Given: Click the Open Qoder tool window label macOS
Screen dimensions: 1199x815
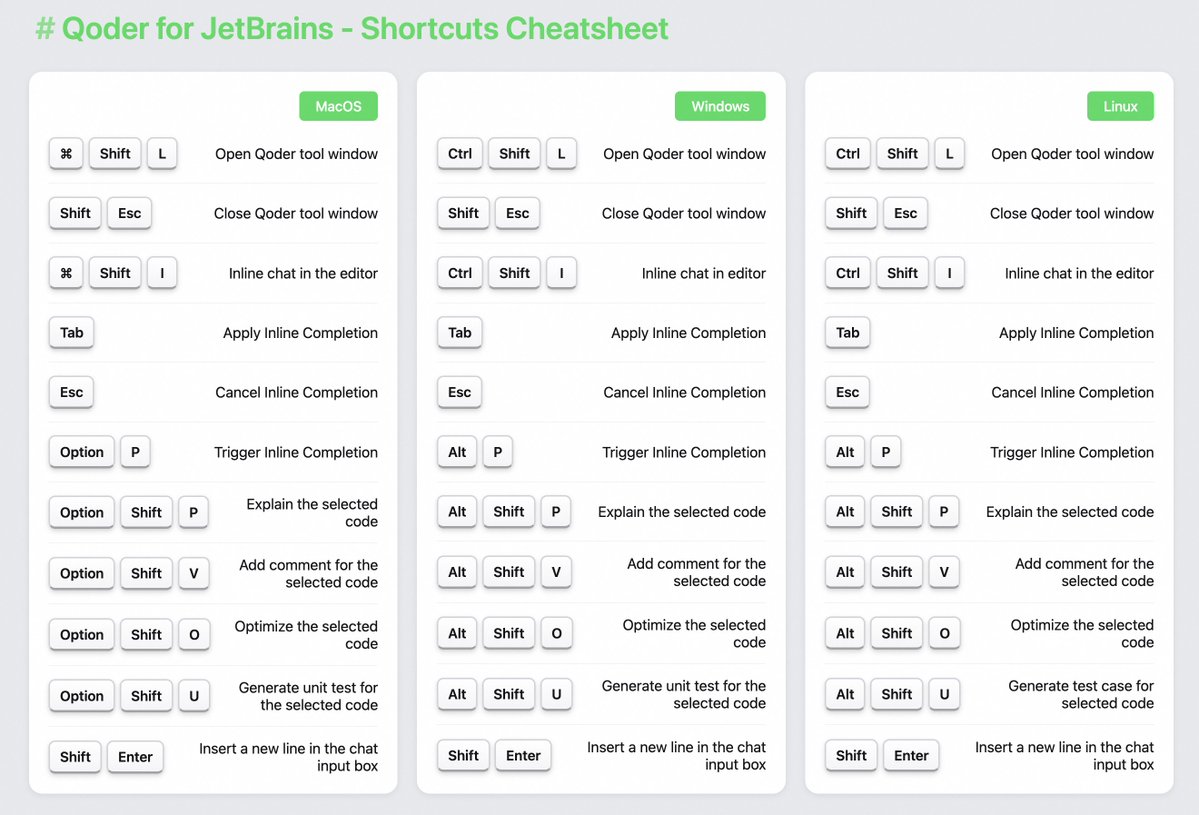Looking at the screenshot, I should click(x=296, y=153).
